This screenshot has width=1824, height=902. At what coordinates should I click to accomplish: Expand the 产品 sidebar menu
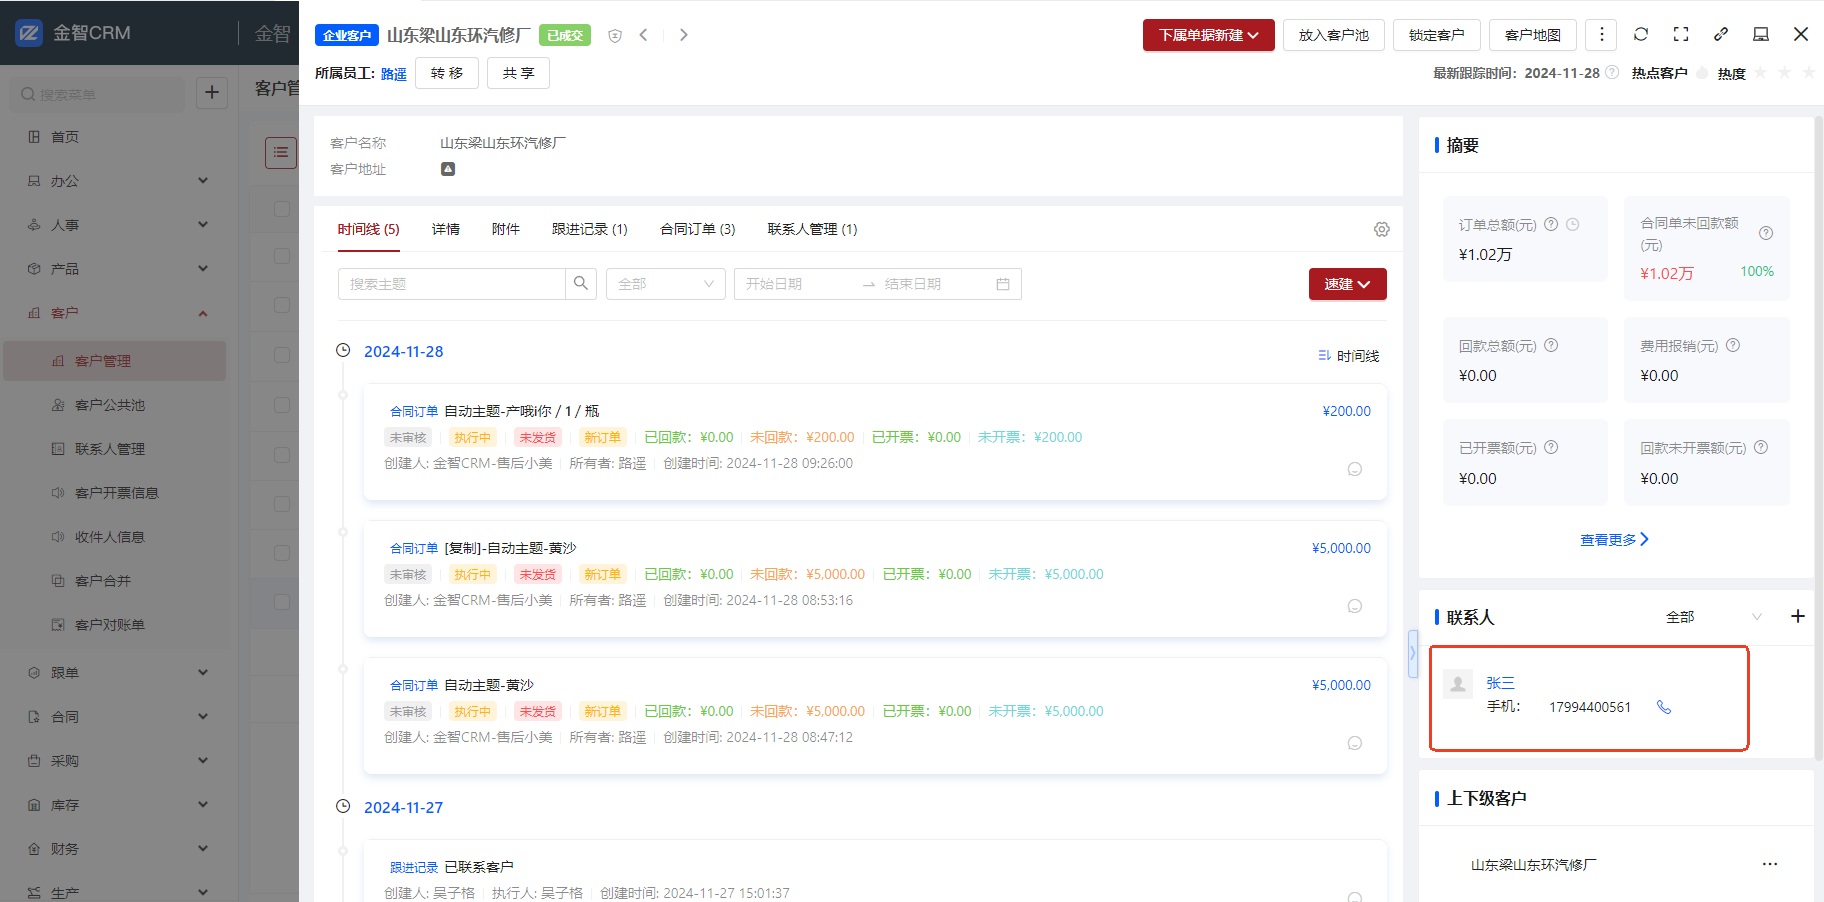coord(119,269)
